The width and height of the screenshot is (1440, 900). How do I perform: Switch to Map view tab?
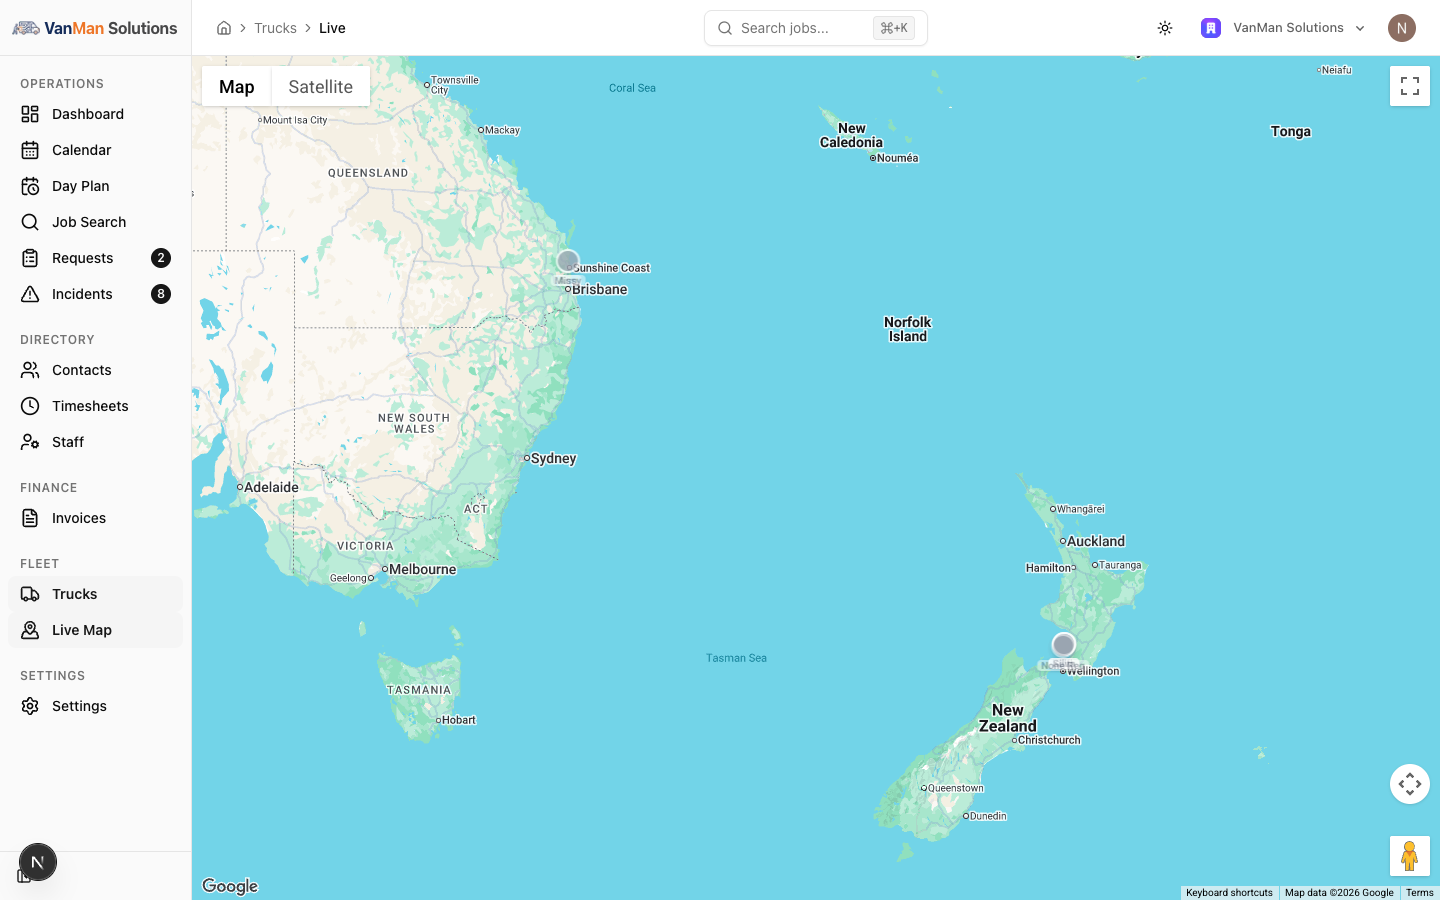pos(237,87)
